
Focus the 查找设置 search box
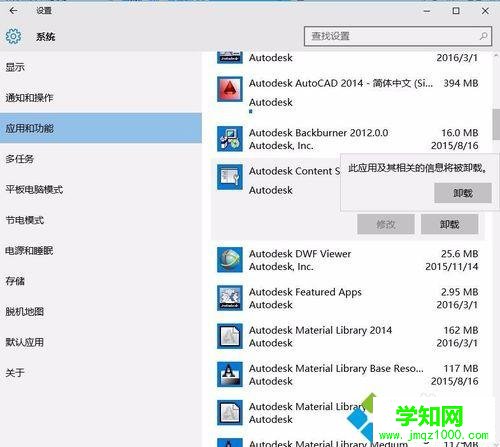pos(398,36)
